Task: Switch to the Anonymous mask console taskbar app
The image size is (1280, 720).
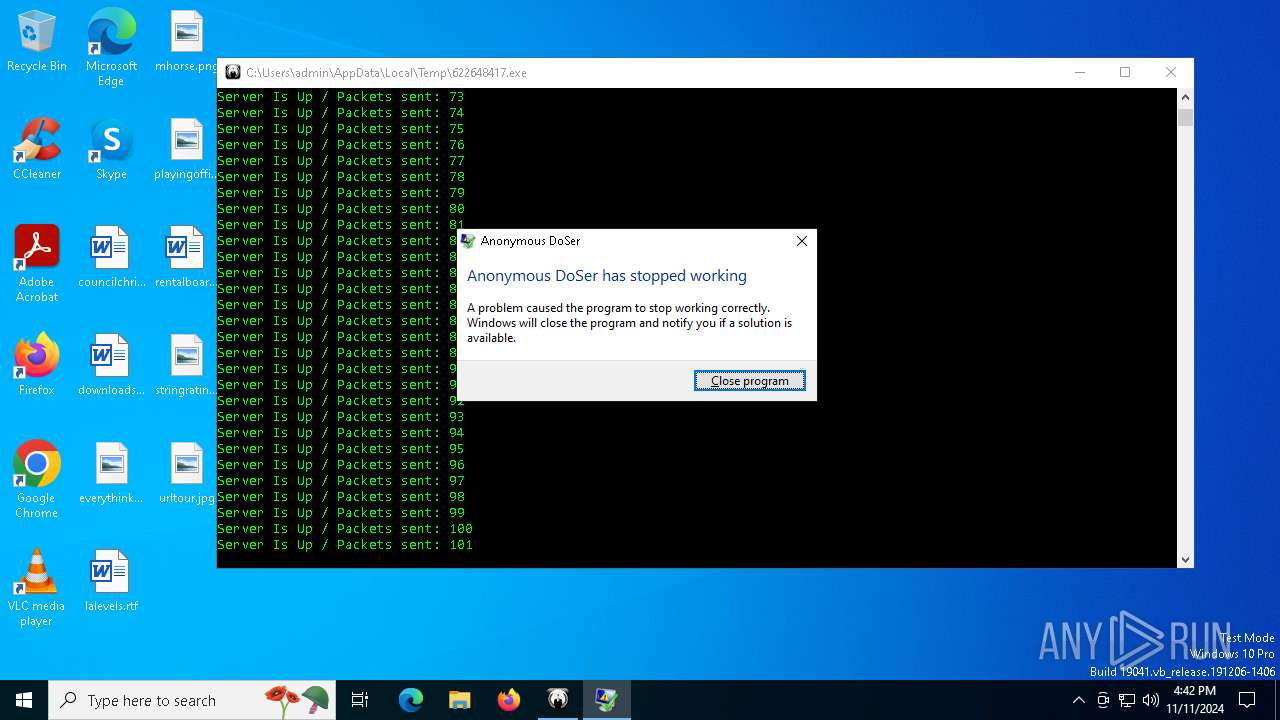Action: [x=558, y=700]
